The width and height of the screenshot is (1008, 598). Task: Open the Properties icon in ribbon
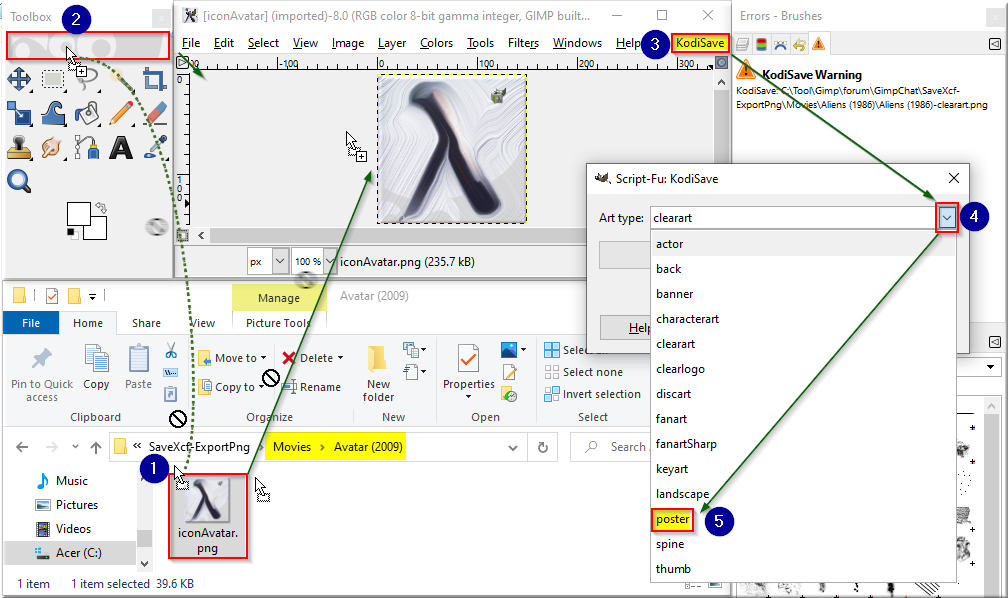[x=468, y=359]
